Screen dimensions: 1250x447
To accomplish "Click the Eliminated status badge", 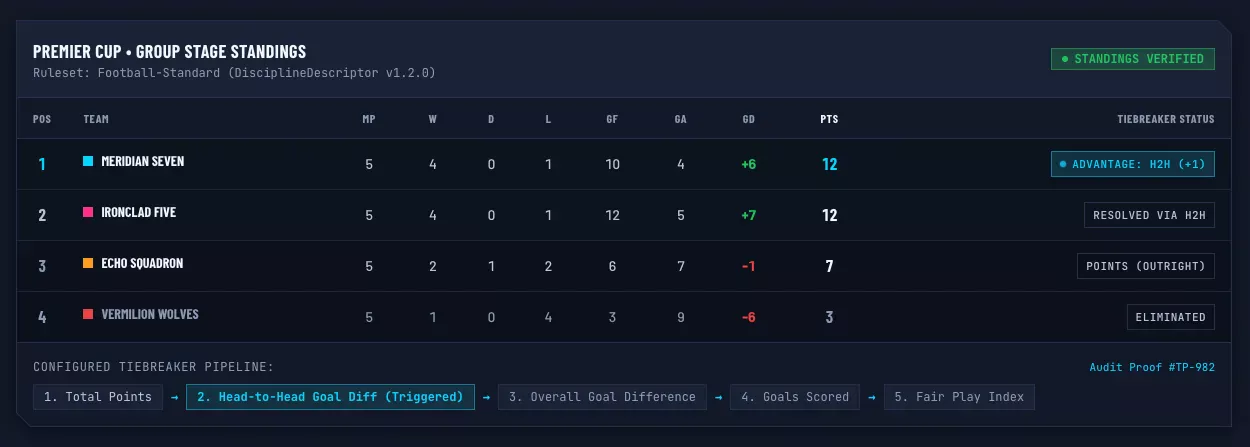I will click(1170, 317).
